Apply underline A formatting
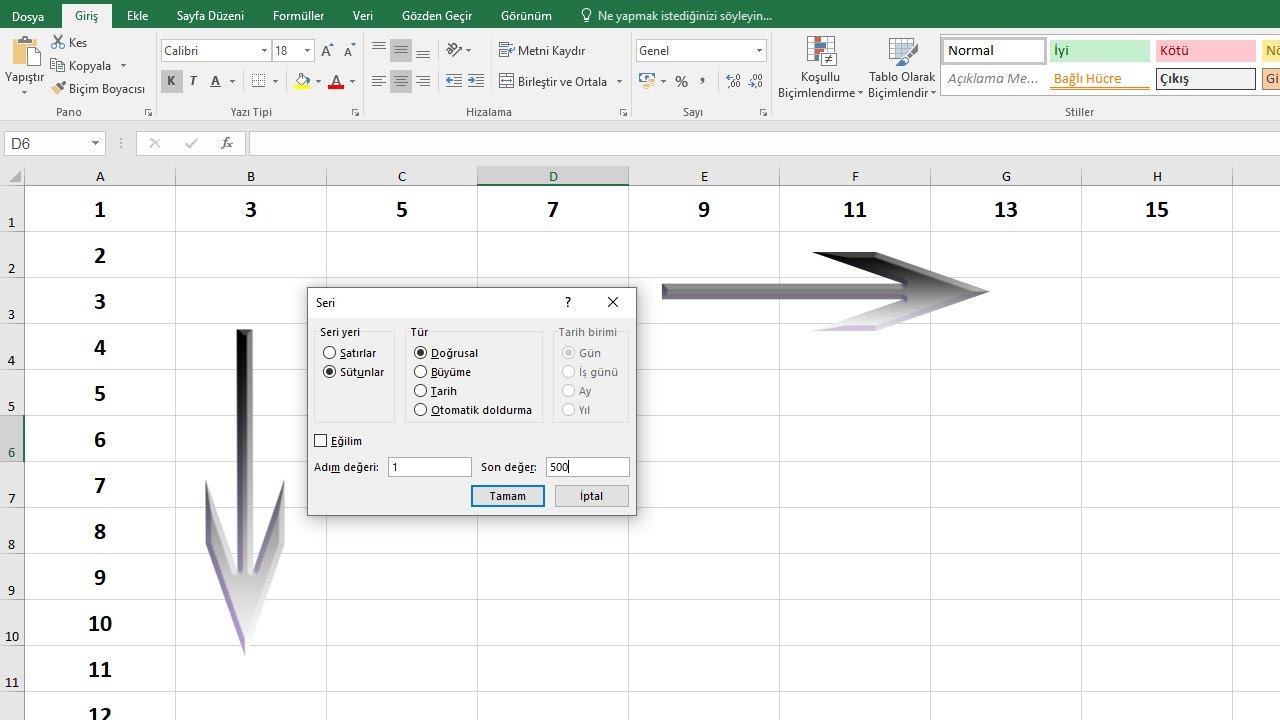Screen dimensions: 1280x720 point(216,82)
